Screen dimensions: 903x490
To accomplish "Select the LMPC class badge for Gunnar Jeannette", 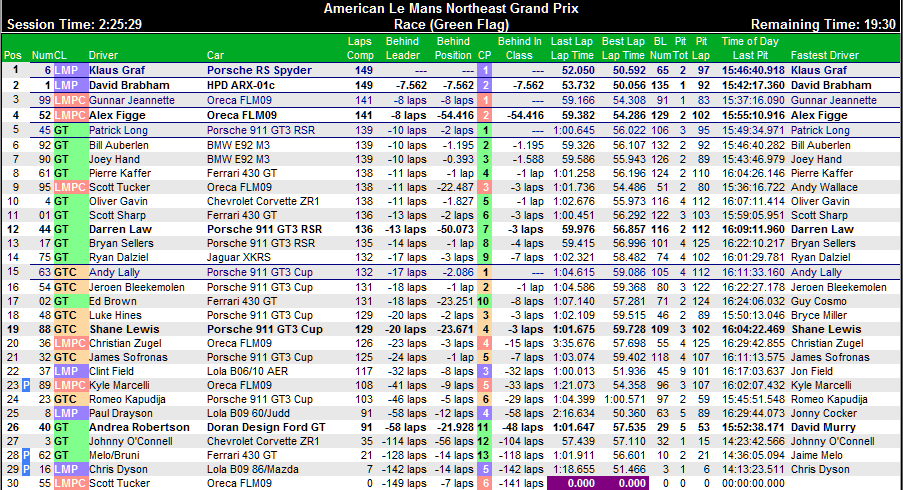I will (x=69, y=100).
